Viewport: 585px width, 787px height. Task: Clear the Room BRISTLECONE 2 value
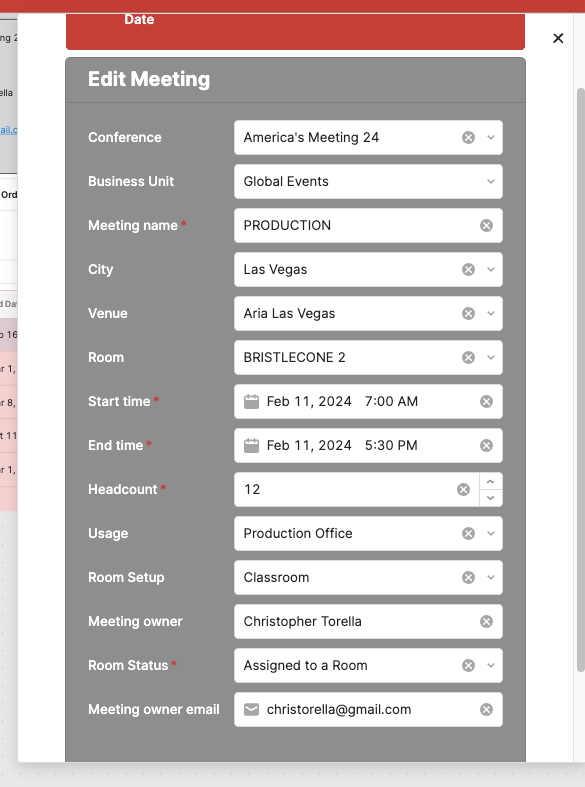[x=468, y=357]
